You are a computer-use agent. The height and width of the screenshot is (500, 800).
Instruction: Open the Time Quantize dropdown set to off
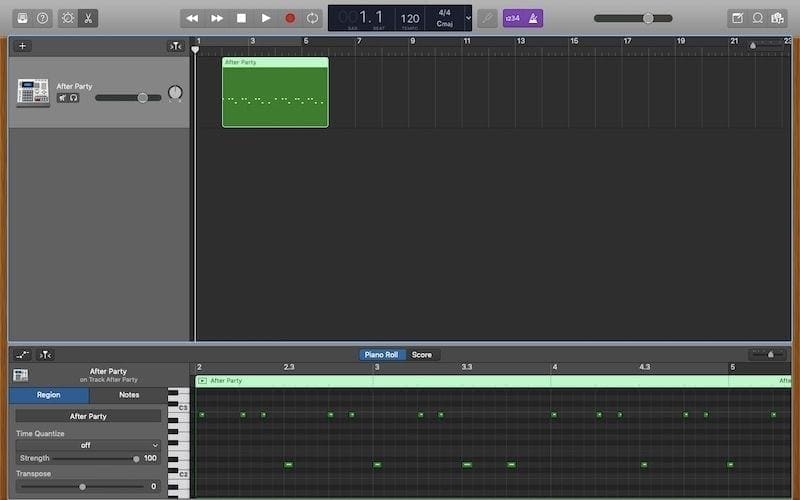click(88, 445)
